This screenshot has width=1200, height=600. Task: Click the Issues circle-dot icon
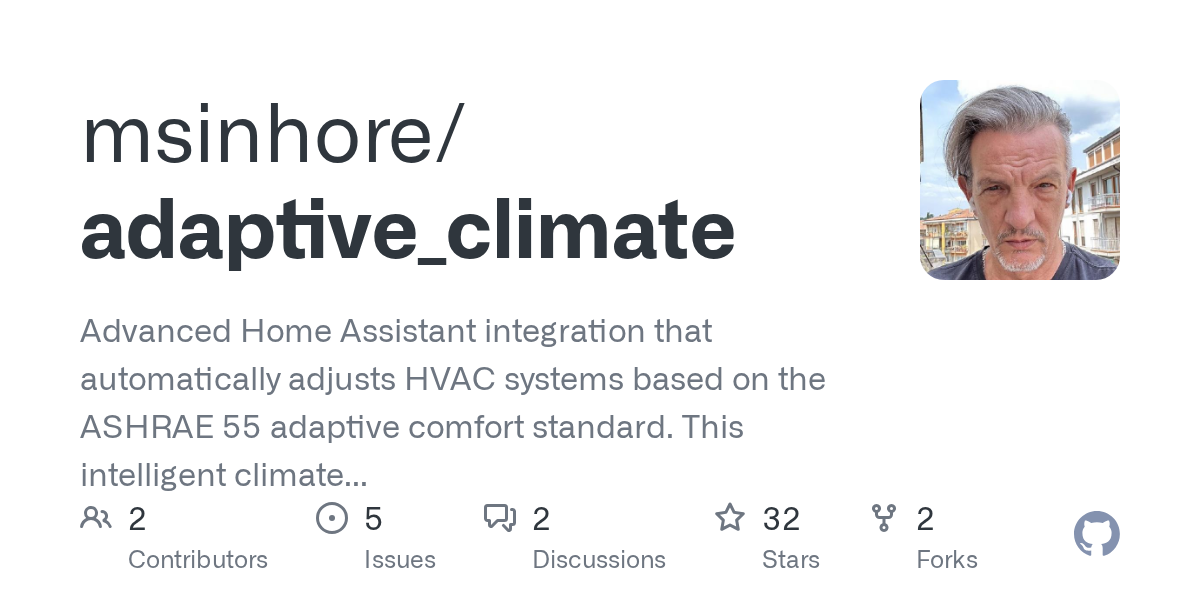click(331, 518)
